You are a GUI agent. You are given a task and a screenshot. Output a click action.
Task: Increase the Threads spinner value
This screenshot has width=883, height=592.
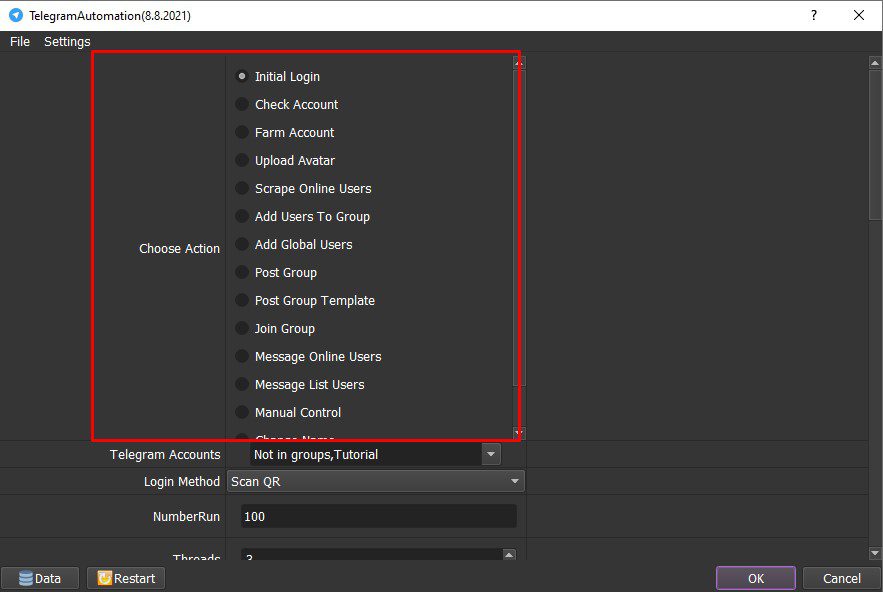coord(509,554)
